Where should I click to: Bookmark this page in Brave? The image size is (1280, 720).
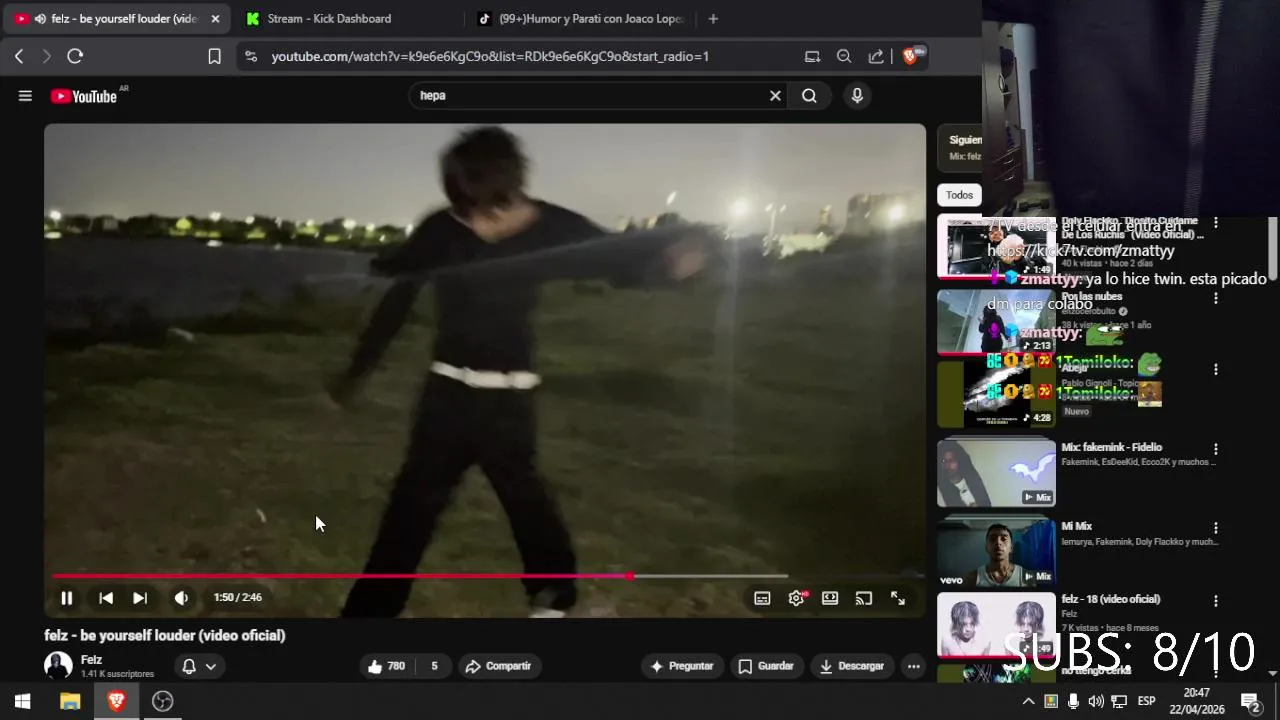coord(214,57)
